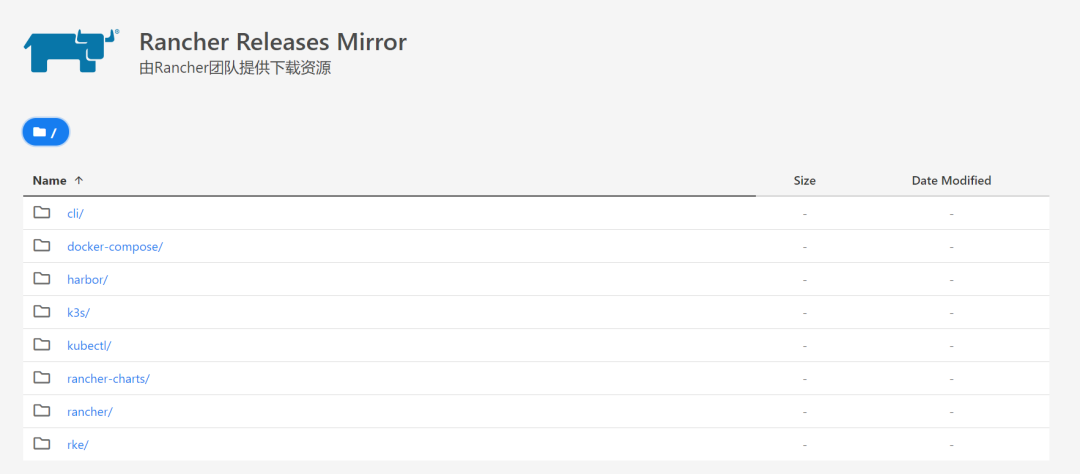Viewport: 1080px width, 474px height.
Task: Open the k3s/ directory link
Action: pyautogui.click(x=78, y=313)
